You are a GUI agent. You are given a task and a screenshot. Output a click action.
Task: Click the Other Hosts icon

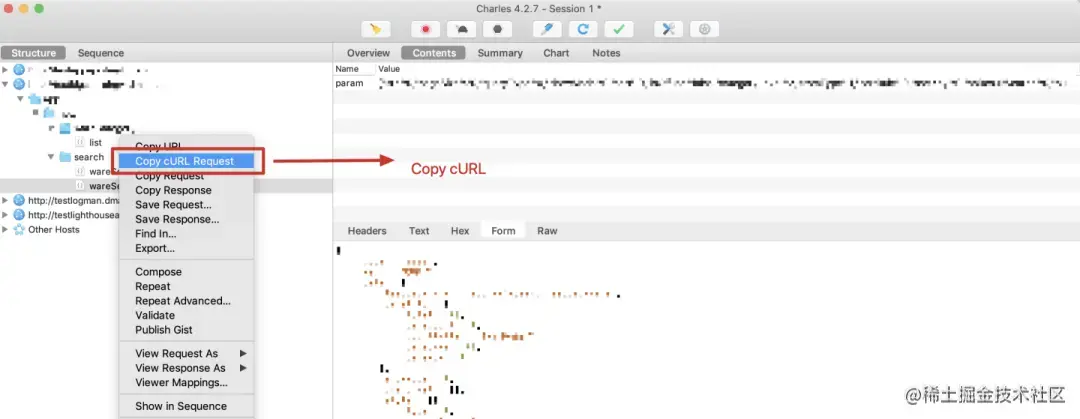point(19,229)
